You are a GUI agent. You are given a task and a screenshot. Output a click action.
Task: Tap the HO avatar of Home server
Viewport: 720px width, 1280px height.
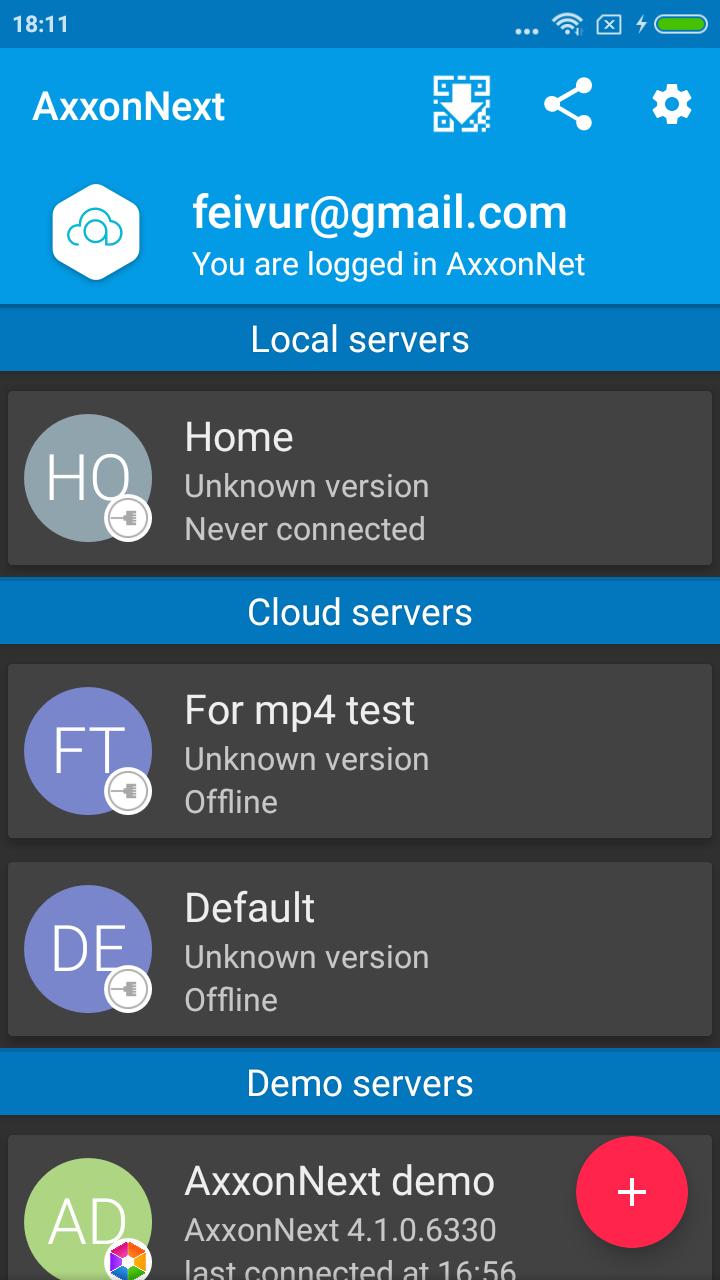[88, 478]
